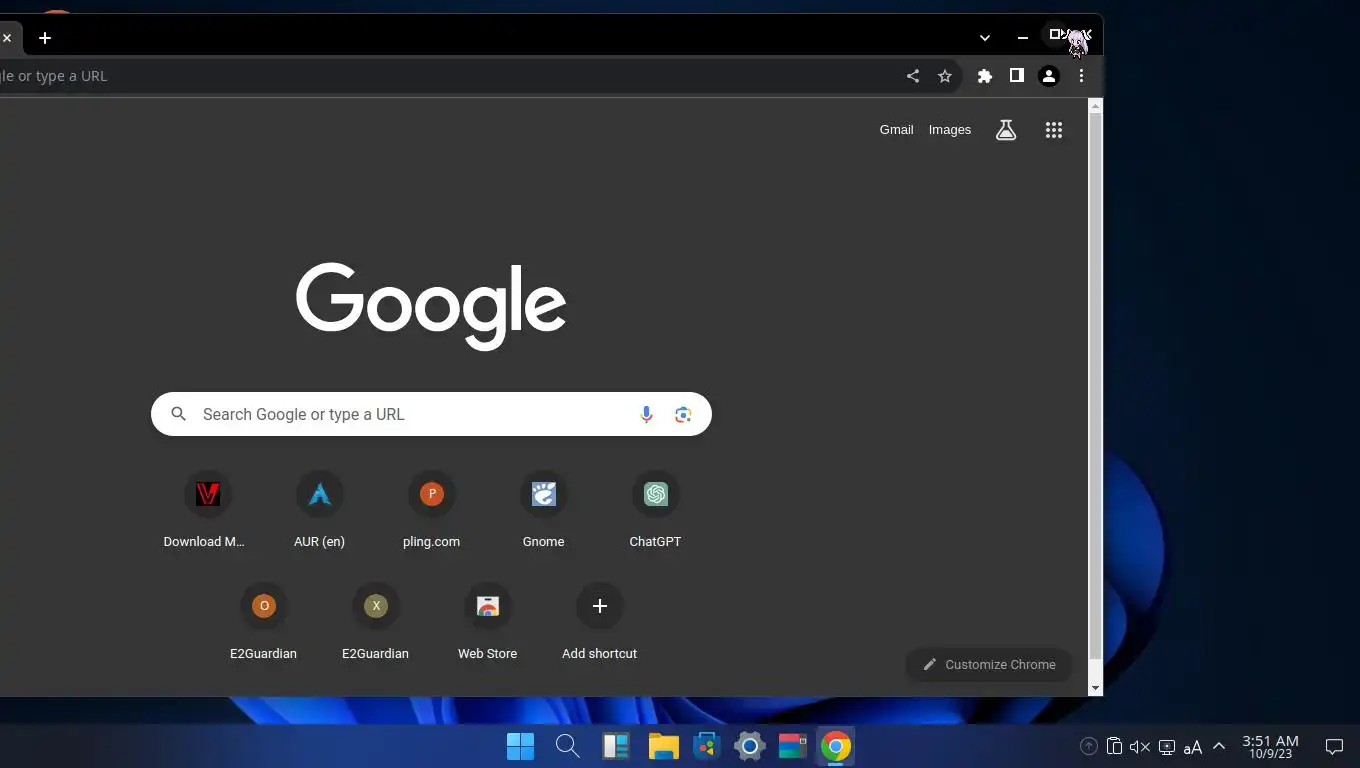Open a new tab with plus button
Image resolution: width=1360 pixels, height=768 pixels.
click(45, 38)
